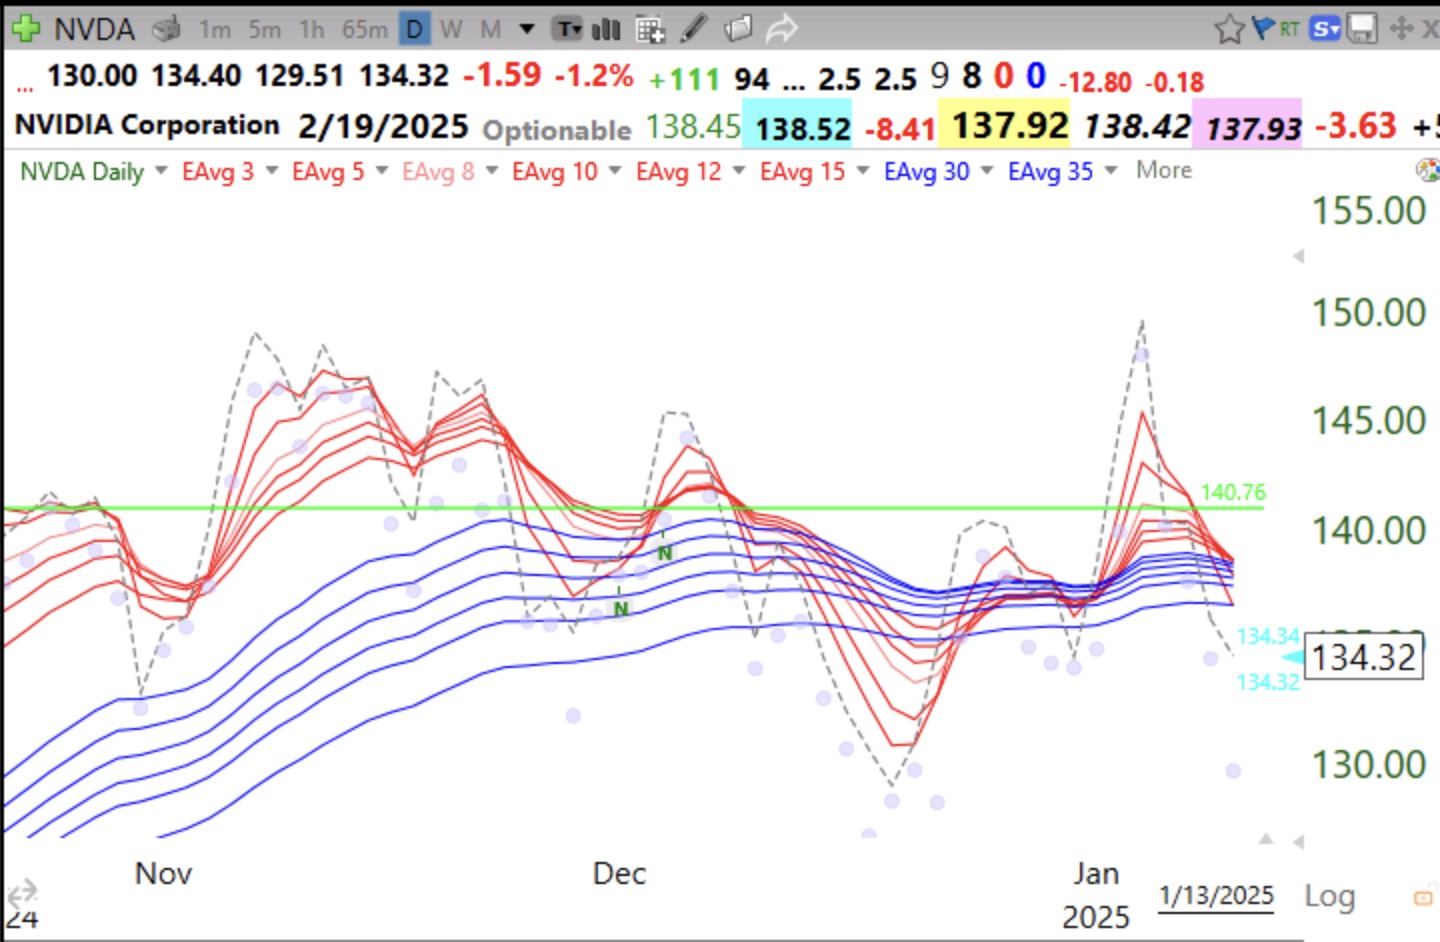The image size is (1440, 942).
Task: Select the 1h timeframe
Action: [311, 30]
